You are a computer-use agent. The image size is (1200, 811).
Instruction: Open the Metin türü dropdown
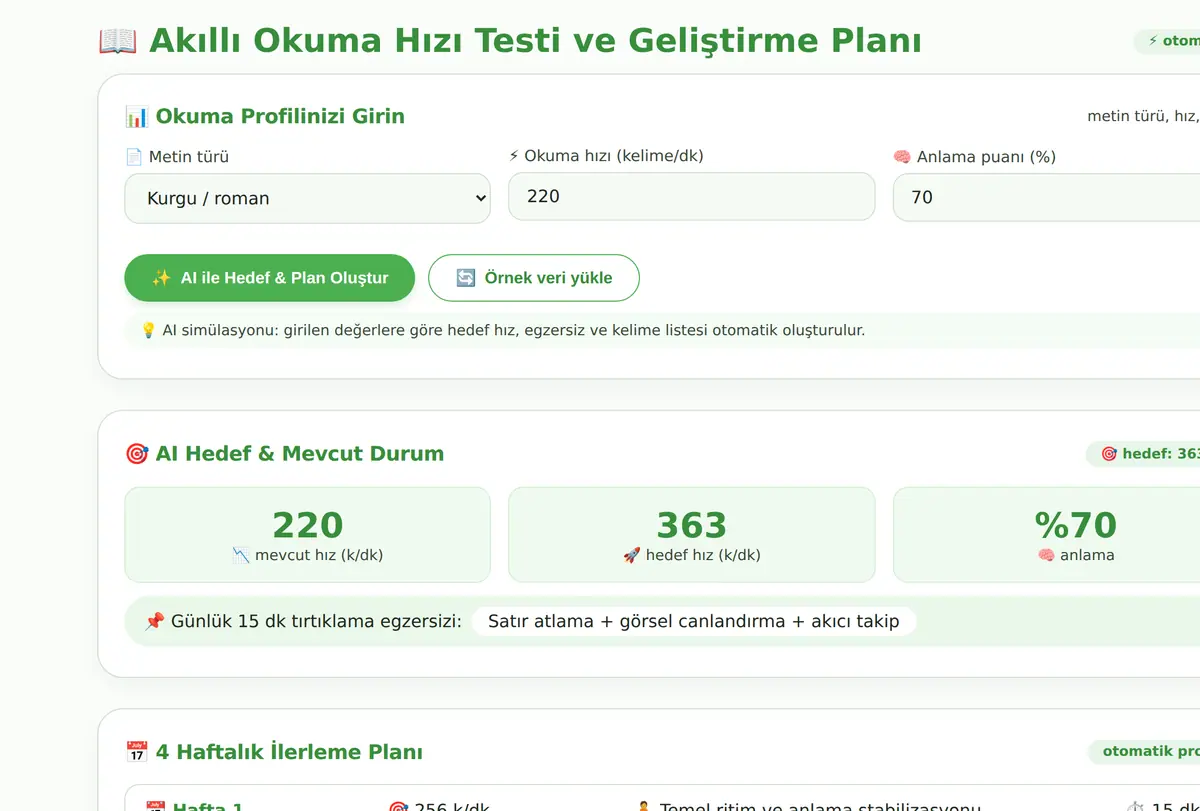coord(307,198)
